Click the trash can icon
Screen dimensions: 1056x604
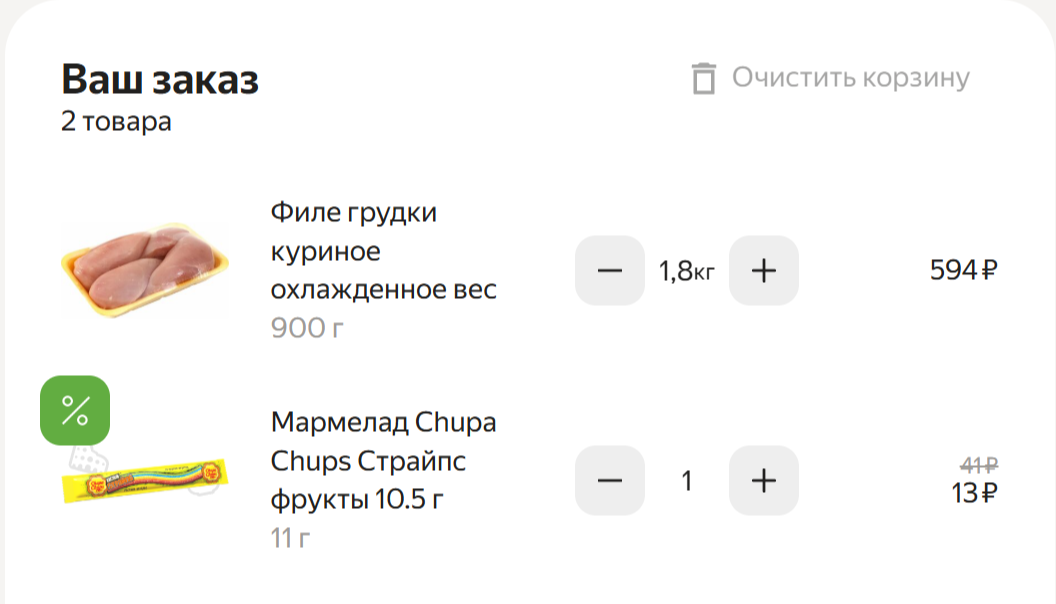coord(704,78)
